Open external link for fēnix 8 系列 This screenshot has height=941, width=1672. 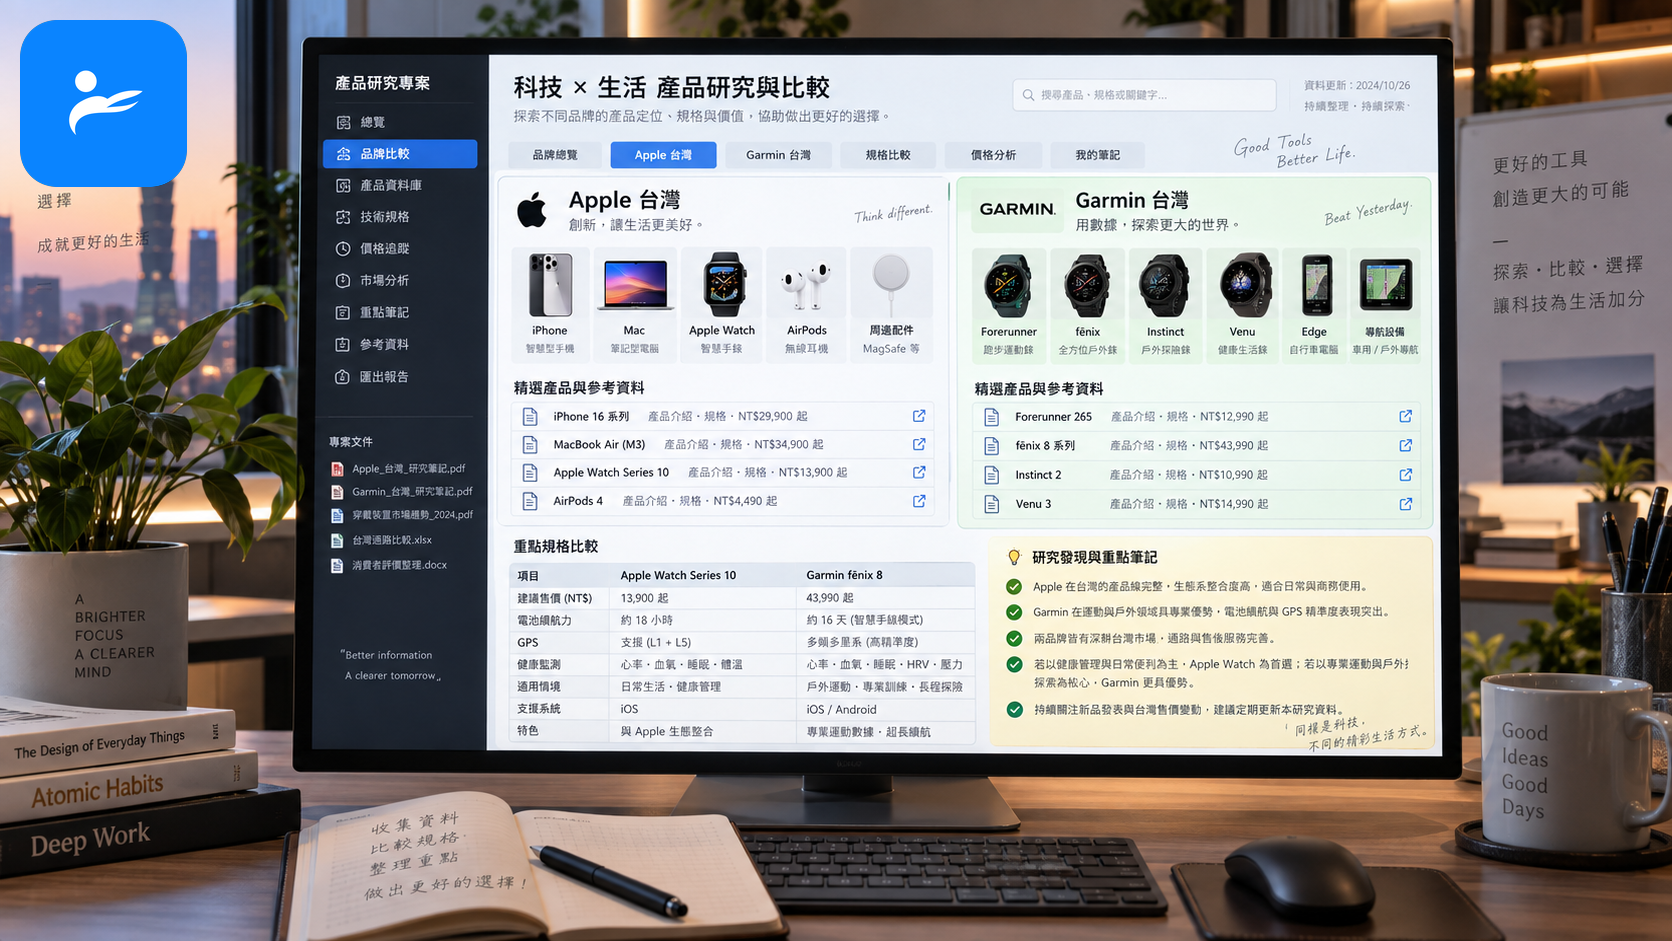(1406, 445)
